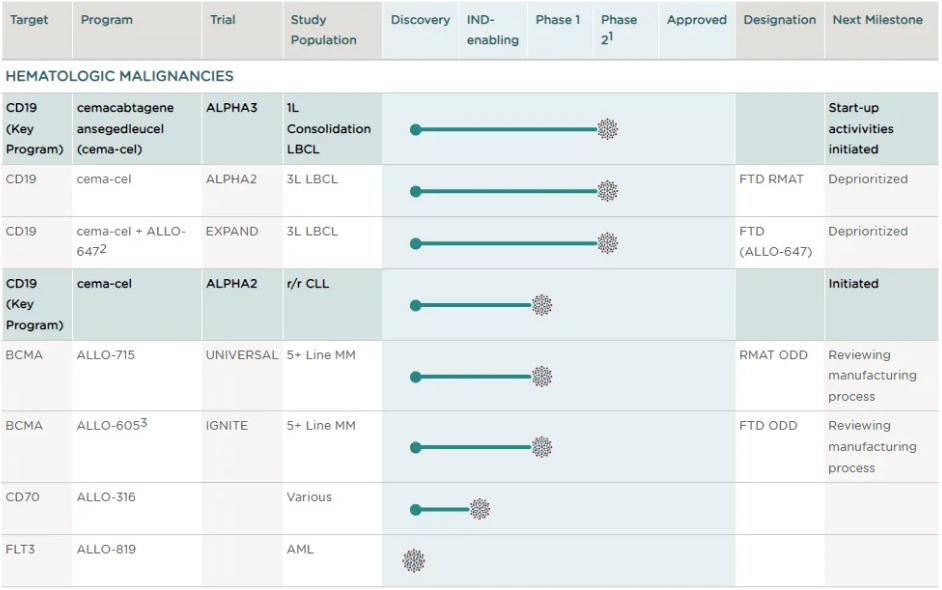
Task: Click the Approved column header
Action: tap(696, 20)
